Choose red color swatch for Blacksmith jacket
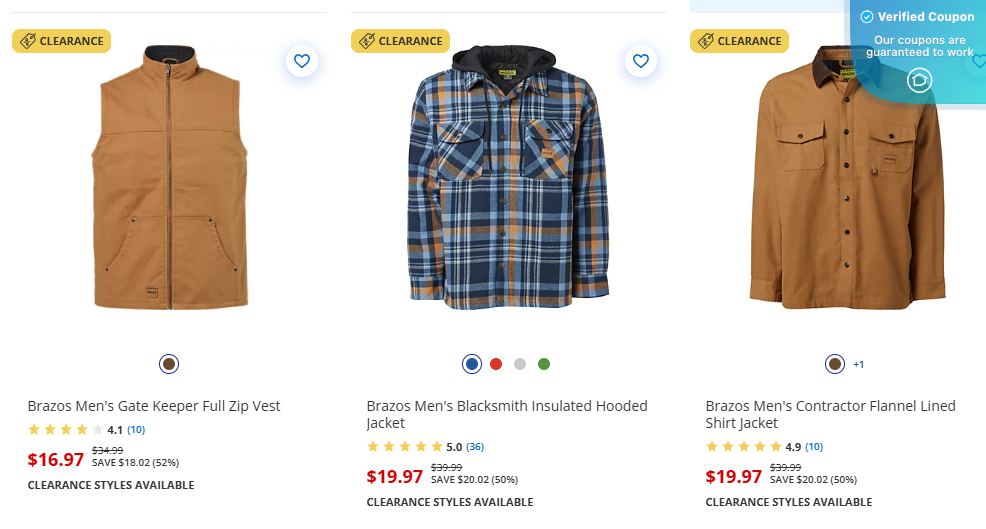The width and height of the screenshot is (986, 529). click(496, 364)
